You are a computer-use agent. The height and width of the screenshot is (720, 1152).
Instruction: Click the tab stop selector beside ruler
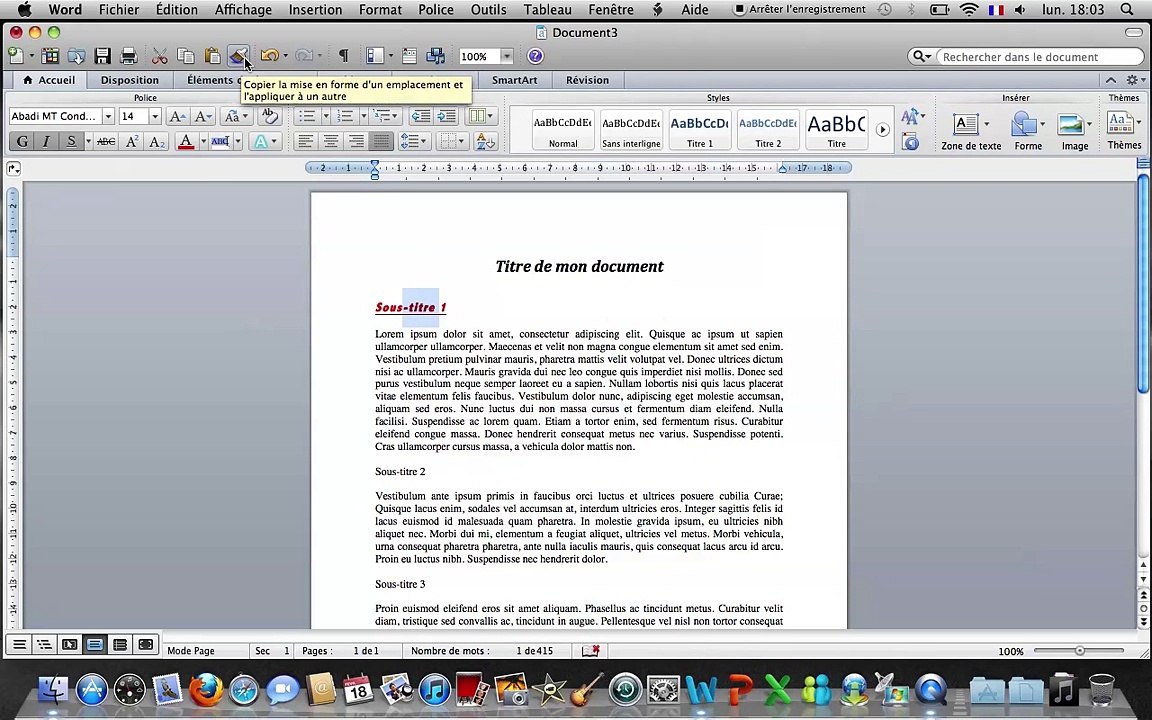pos(13,168)
